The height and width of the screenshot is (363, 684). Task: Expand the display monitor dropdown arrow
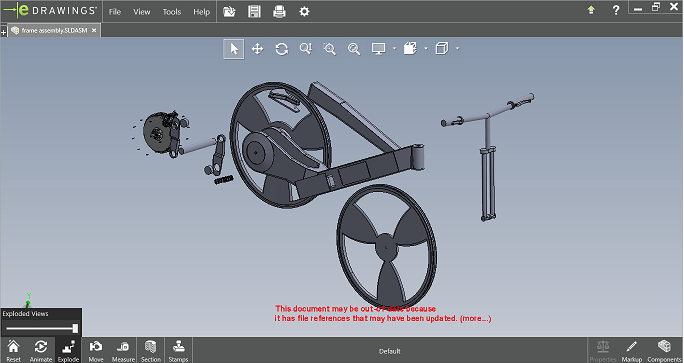[394, 48]
